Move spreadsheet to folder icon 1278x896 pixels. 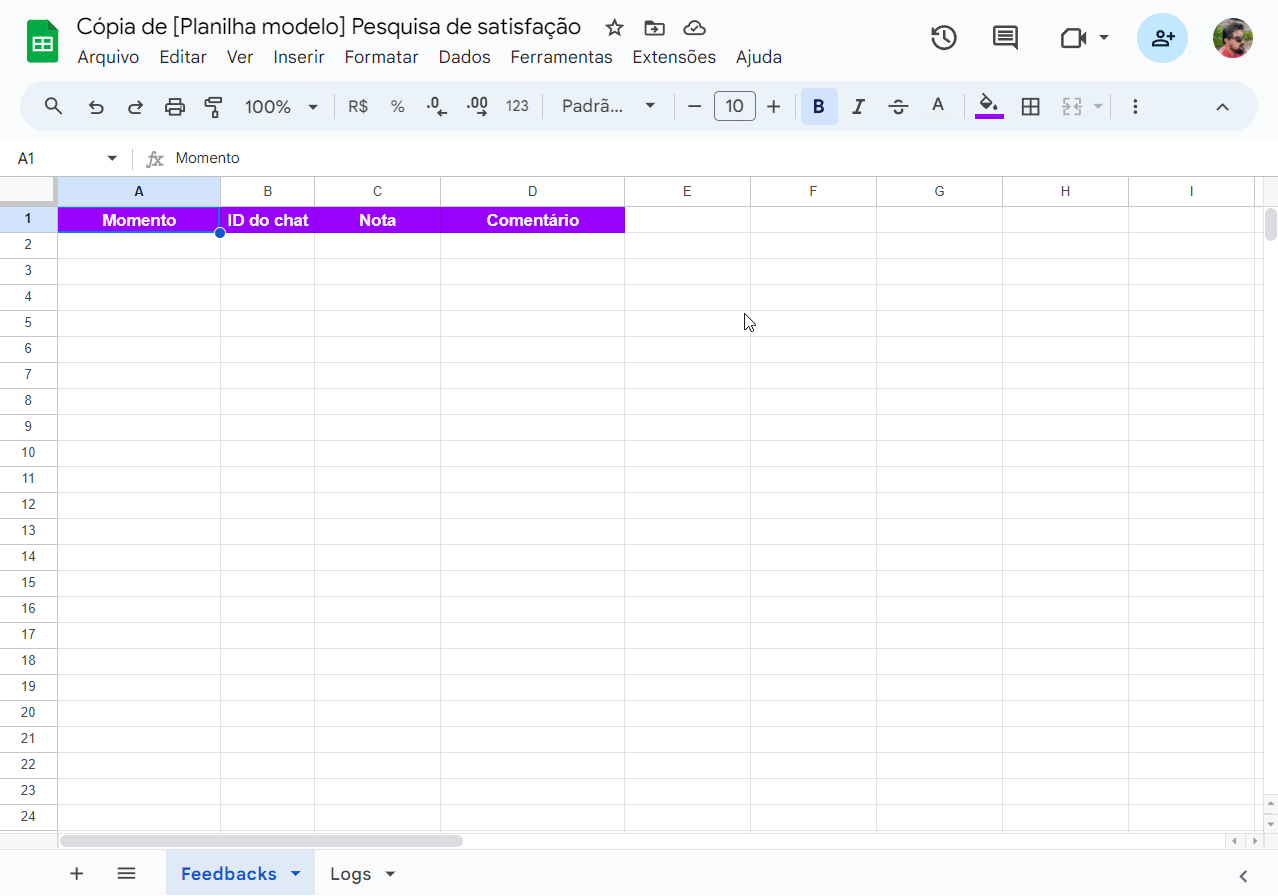[654, 28]
